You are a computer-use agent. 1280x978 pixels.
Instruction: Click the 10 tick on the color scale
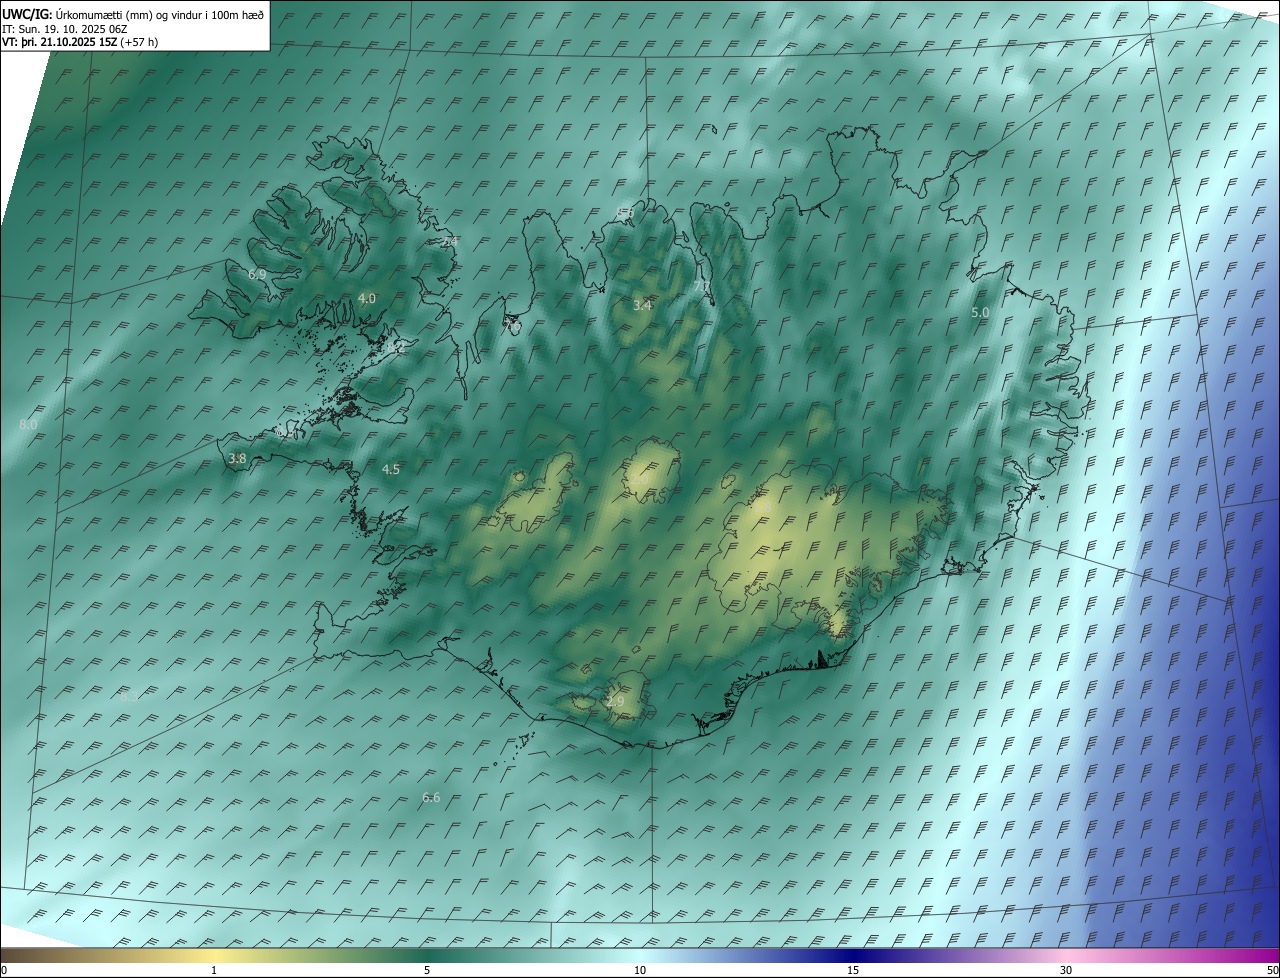pyautogui.click(x=640, y=970)
